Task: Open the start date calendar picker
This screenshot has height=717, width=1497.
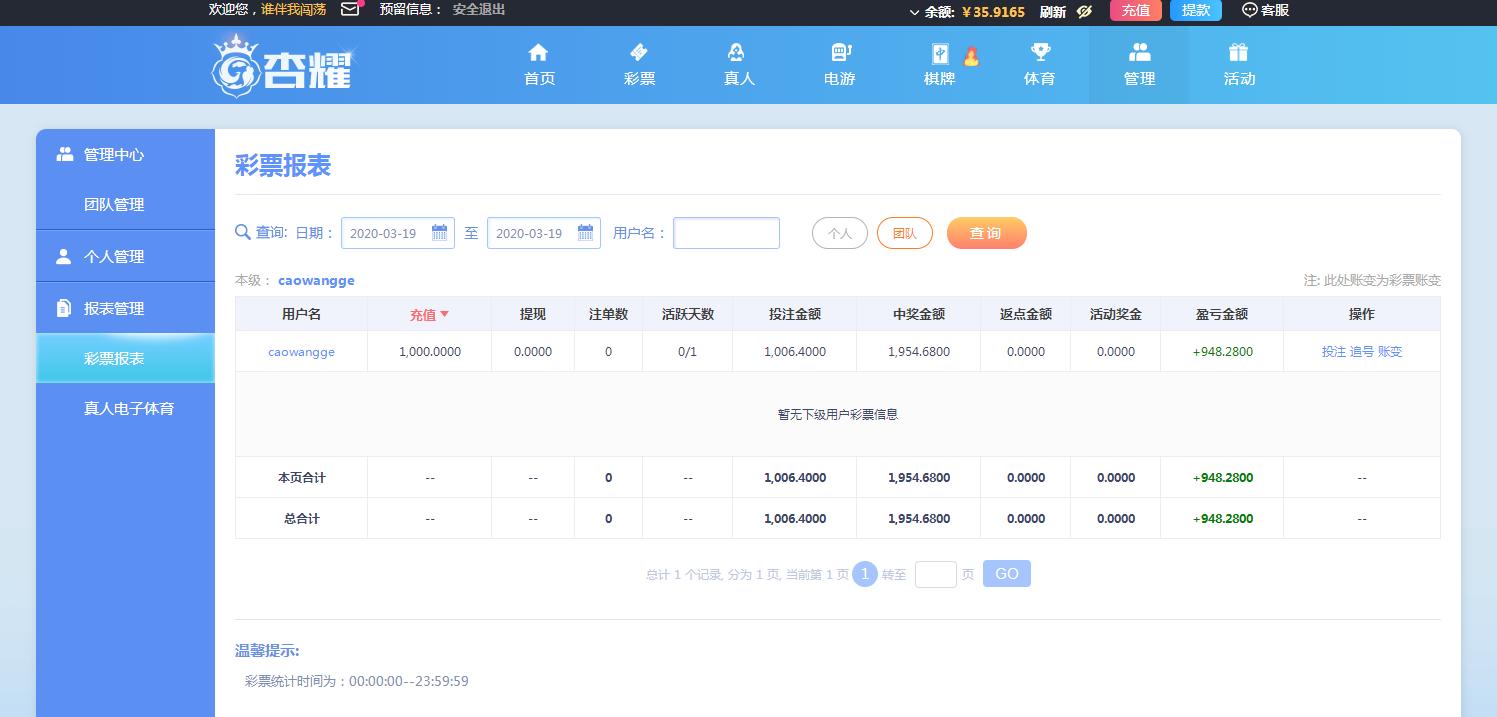Action: (x=439, y=233)
